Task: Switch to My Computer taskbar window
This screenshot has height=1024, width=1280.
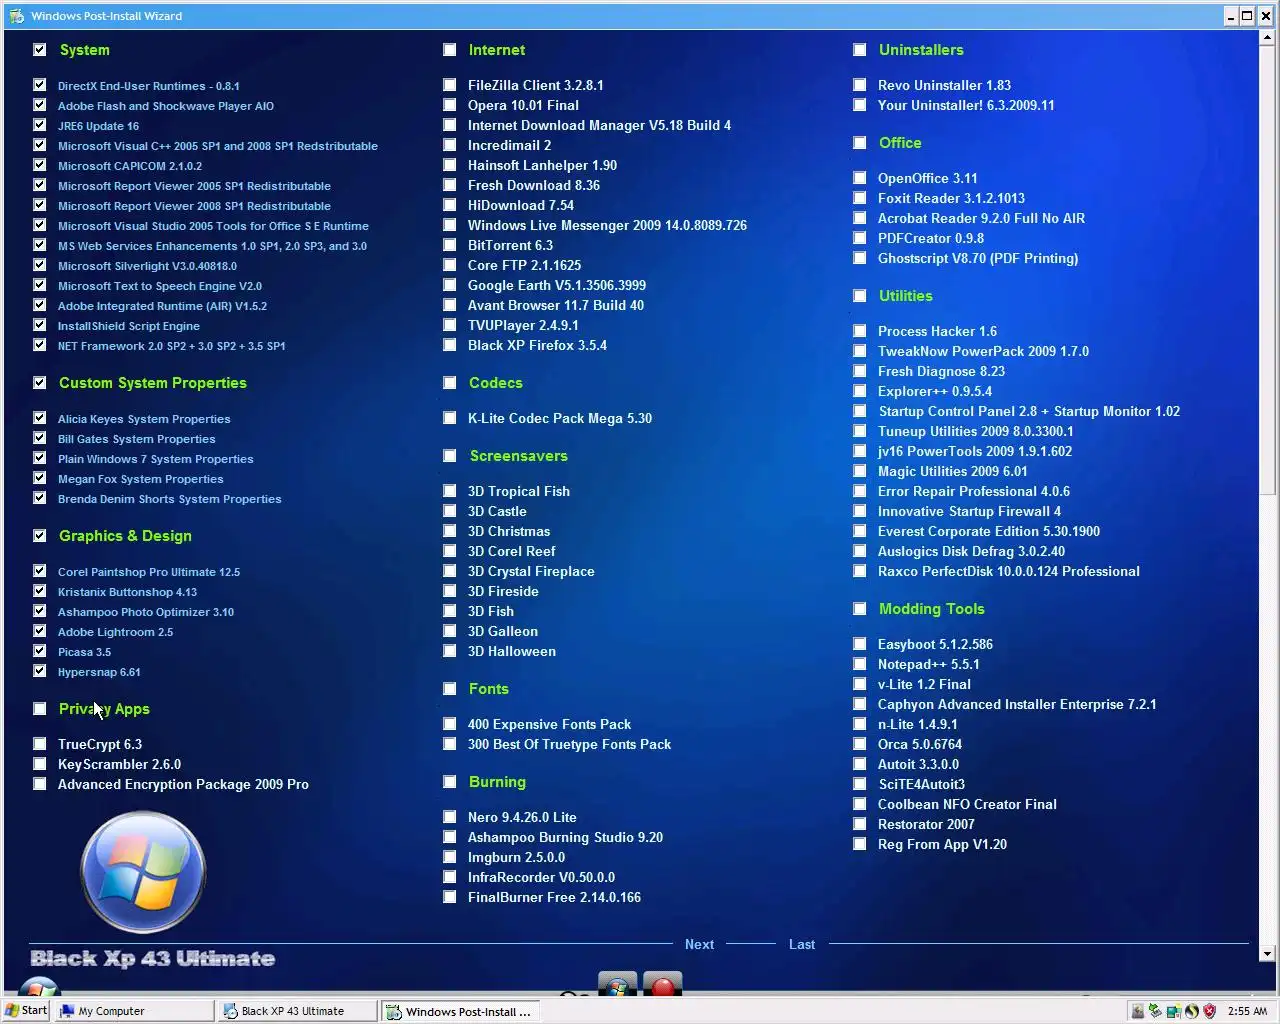Action: point(133,1011)
